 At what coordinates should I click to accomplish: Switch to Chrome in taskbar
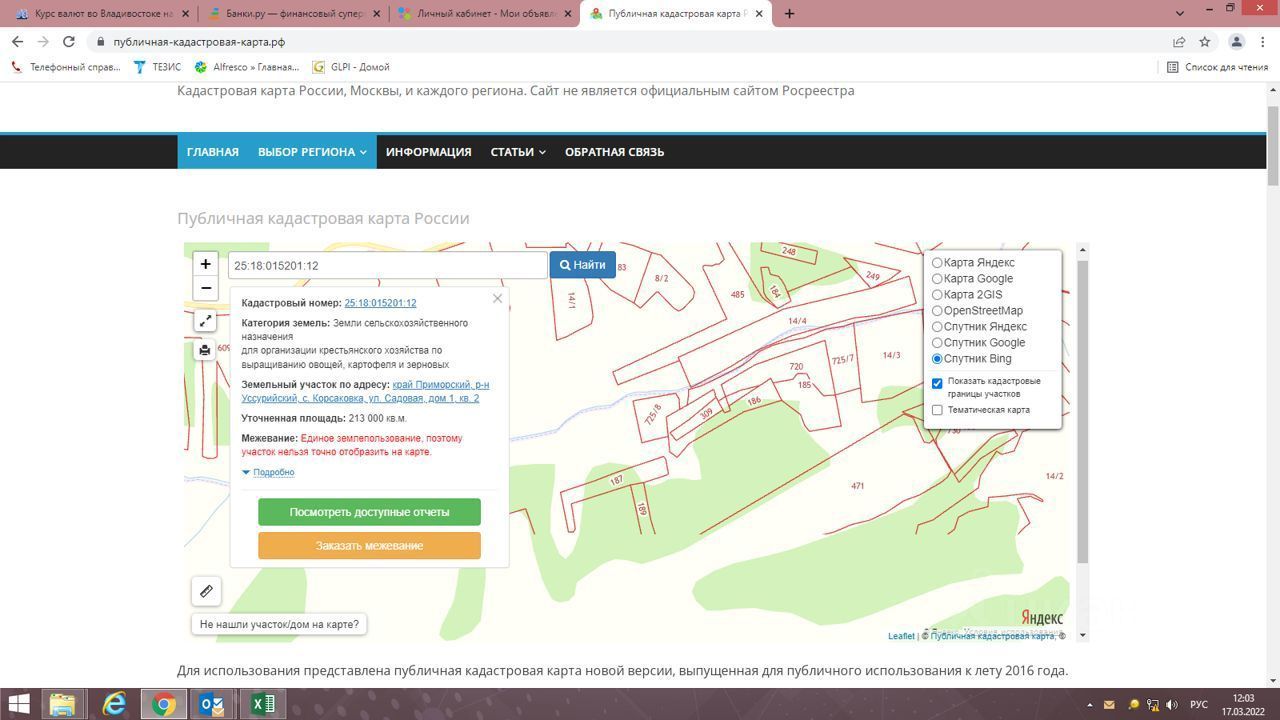164,704
